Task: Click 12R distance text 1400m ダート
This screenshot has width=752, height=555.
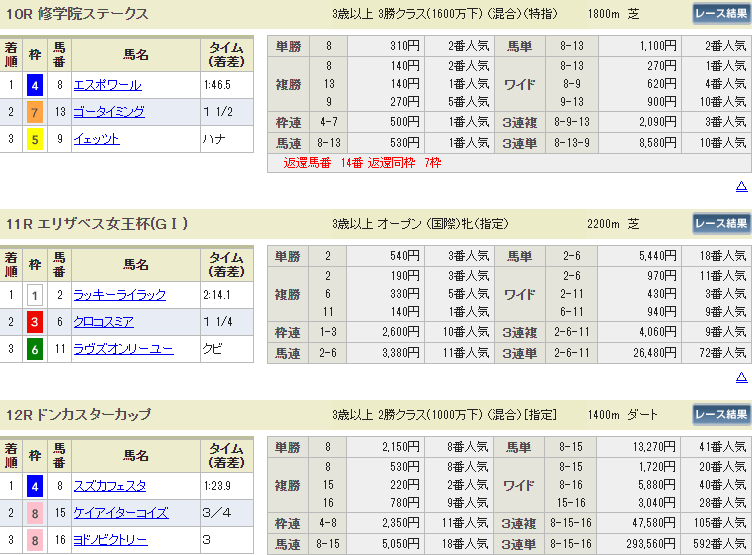Action: coord(623,415)
